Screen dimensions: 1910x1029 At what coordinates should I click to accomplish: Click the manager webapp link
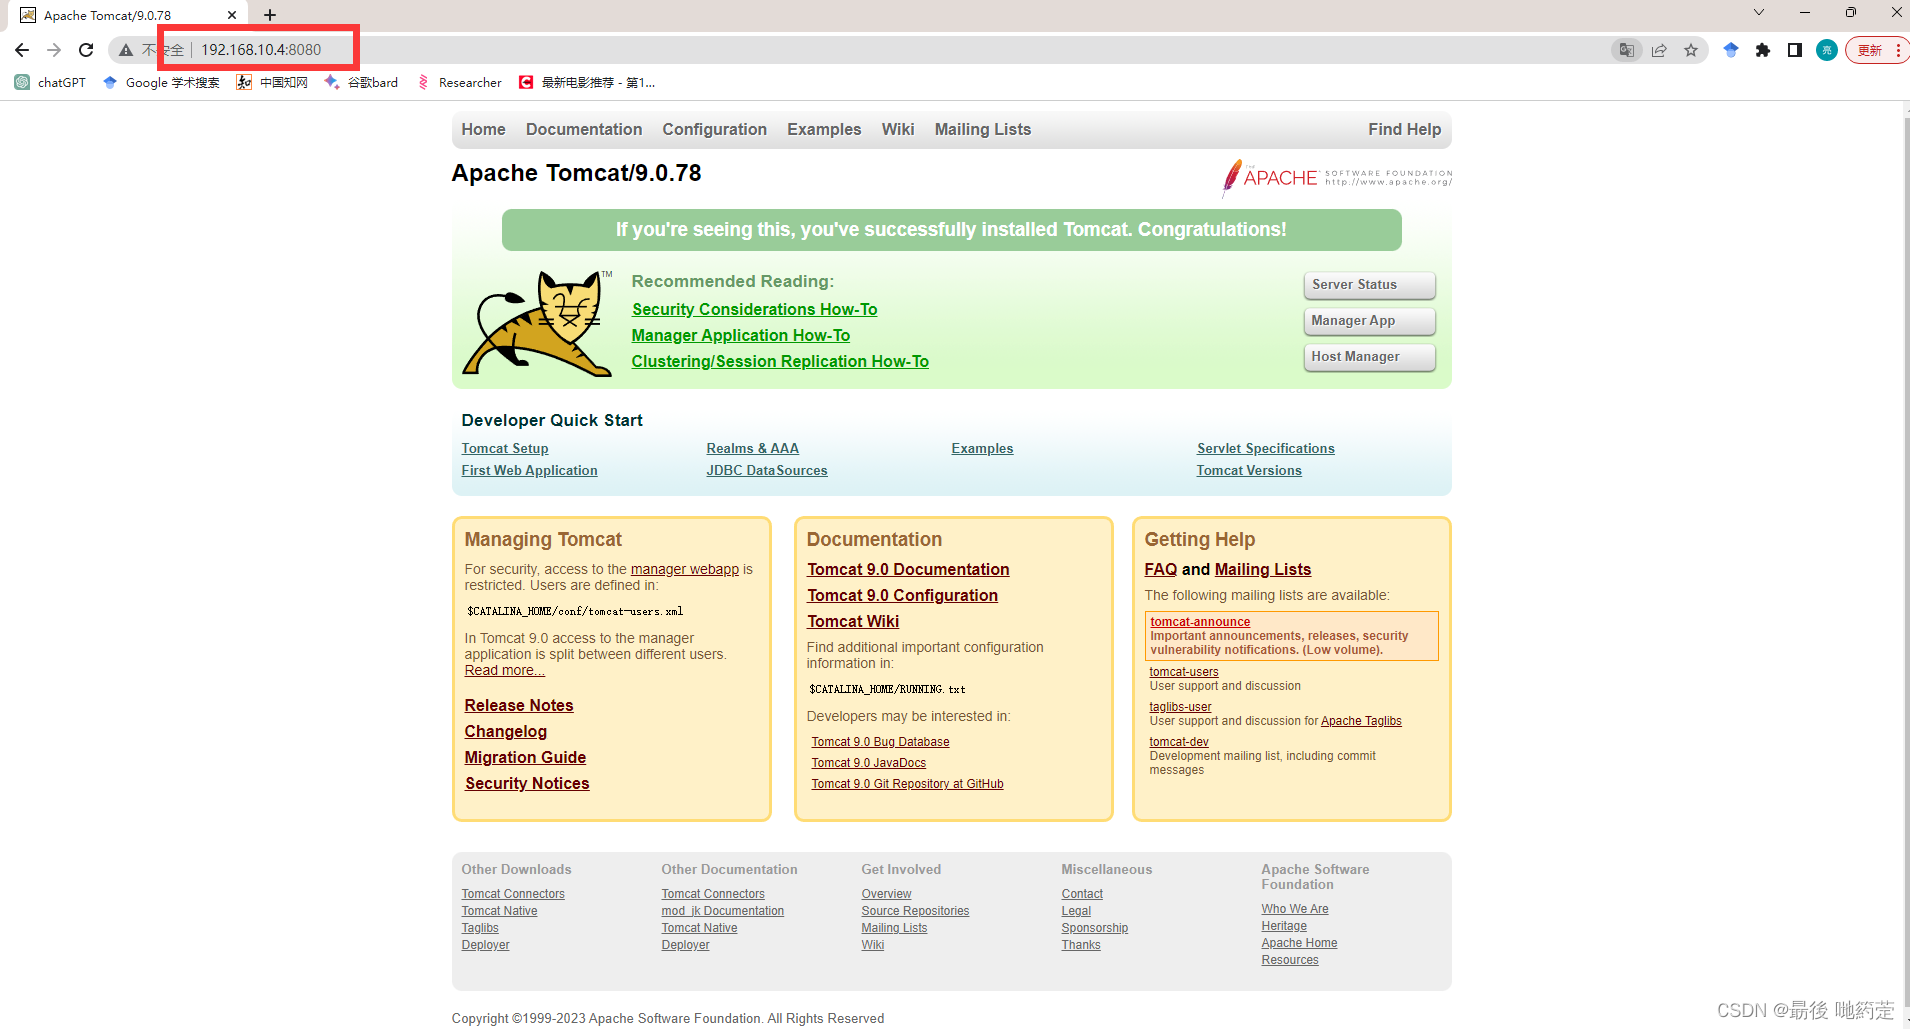click(684, 569)
